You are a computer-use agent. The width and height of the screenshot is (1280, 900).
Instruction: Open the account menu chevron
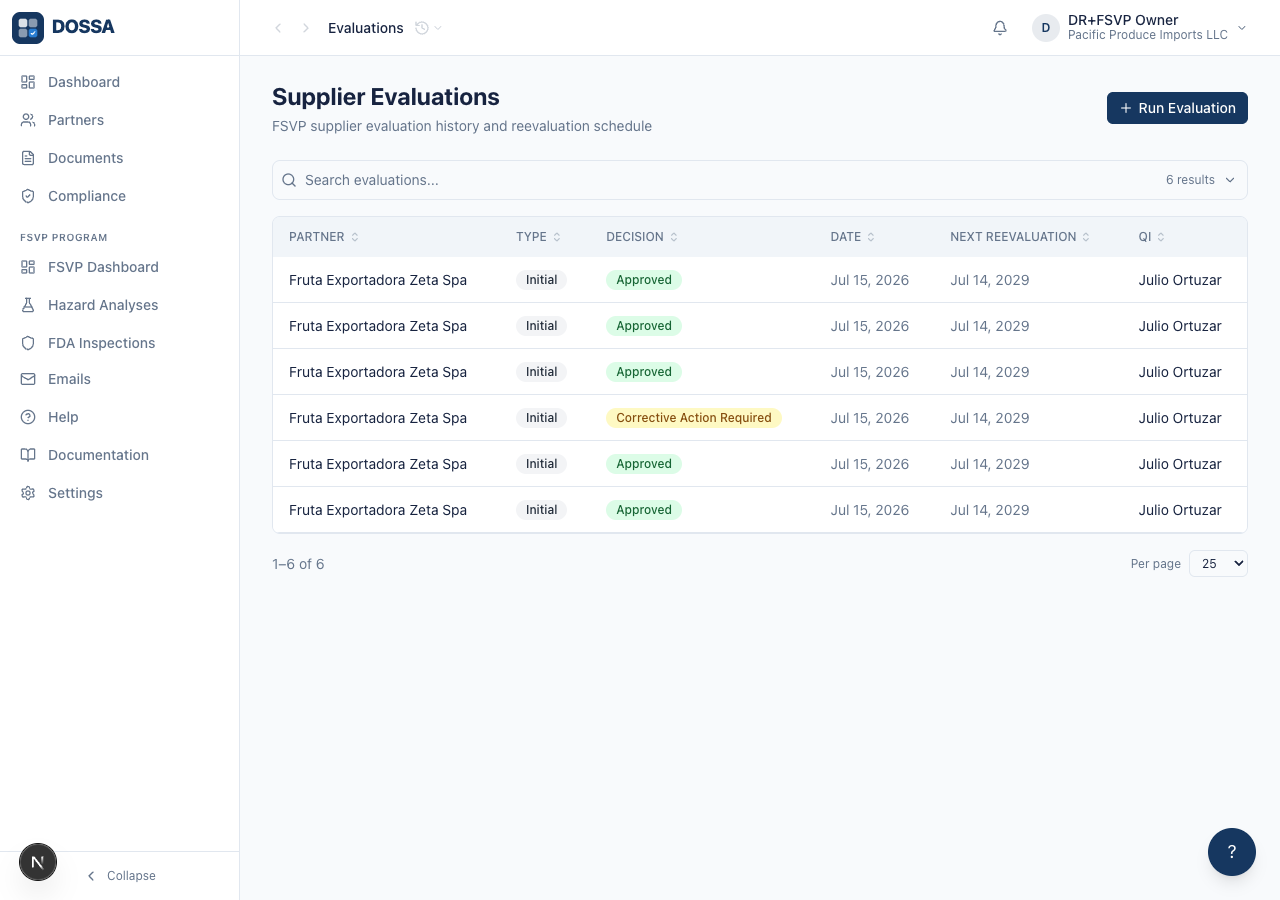[x=1242, y=28]
